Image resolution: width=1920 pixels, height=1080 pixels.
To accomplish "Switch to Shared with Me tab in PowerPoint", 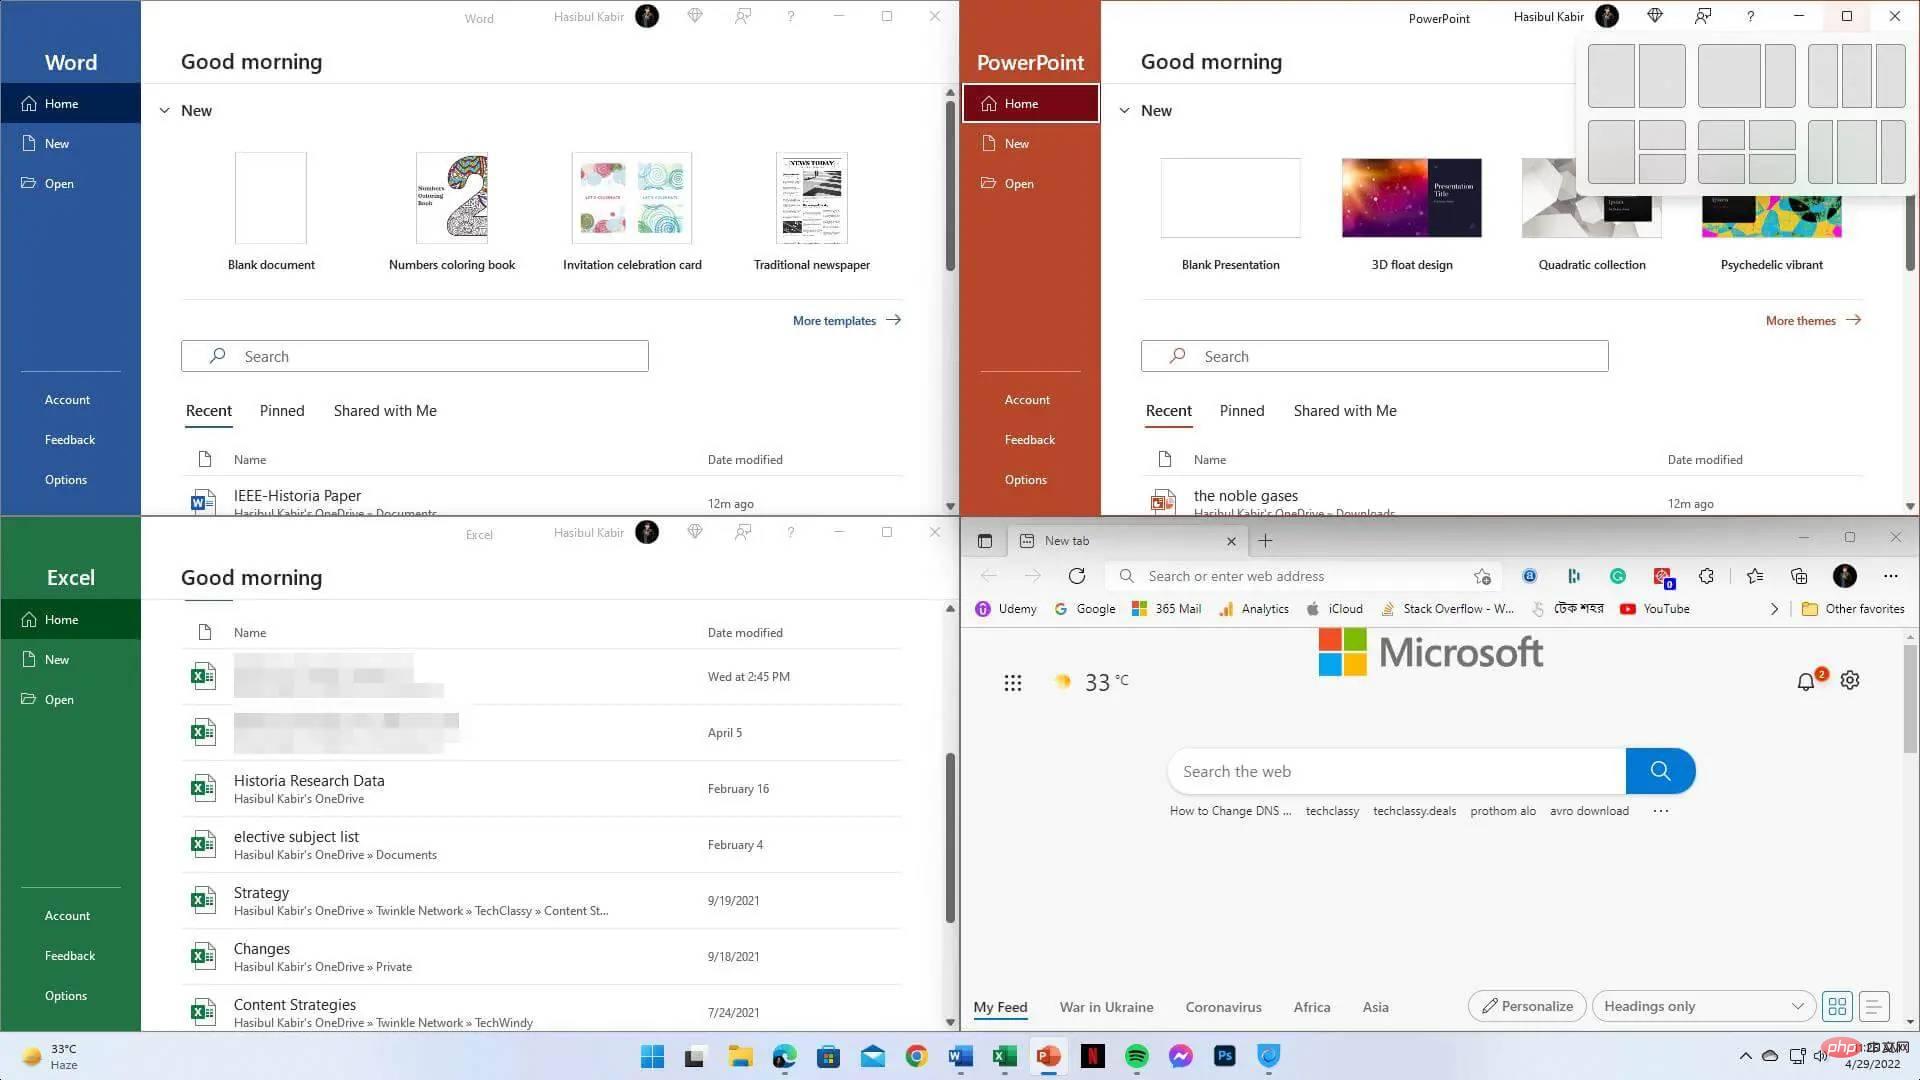I will tap(1346, 410).
